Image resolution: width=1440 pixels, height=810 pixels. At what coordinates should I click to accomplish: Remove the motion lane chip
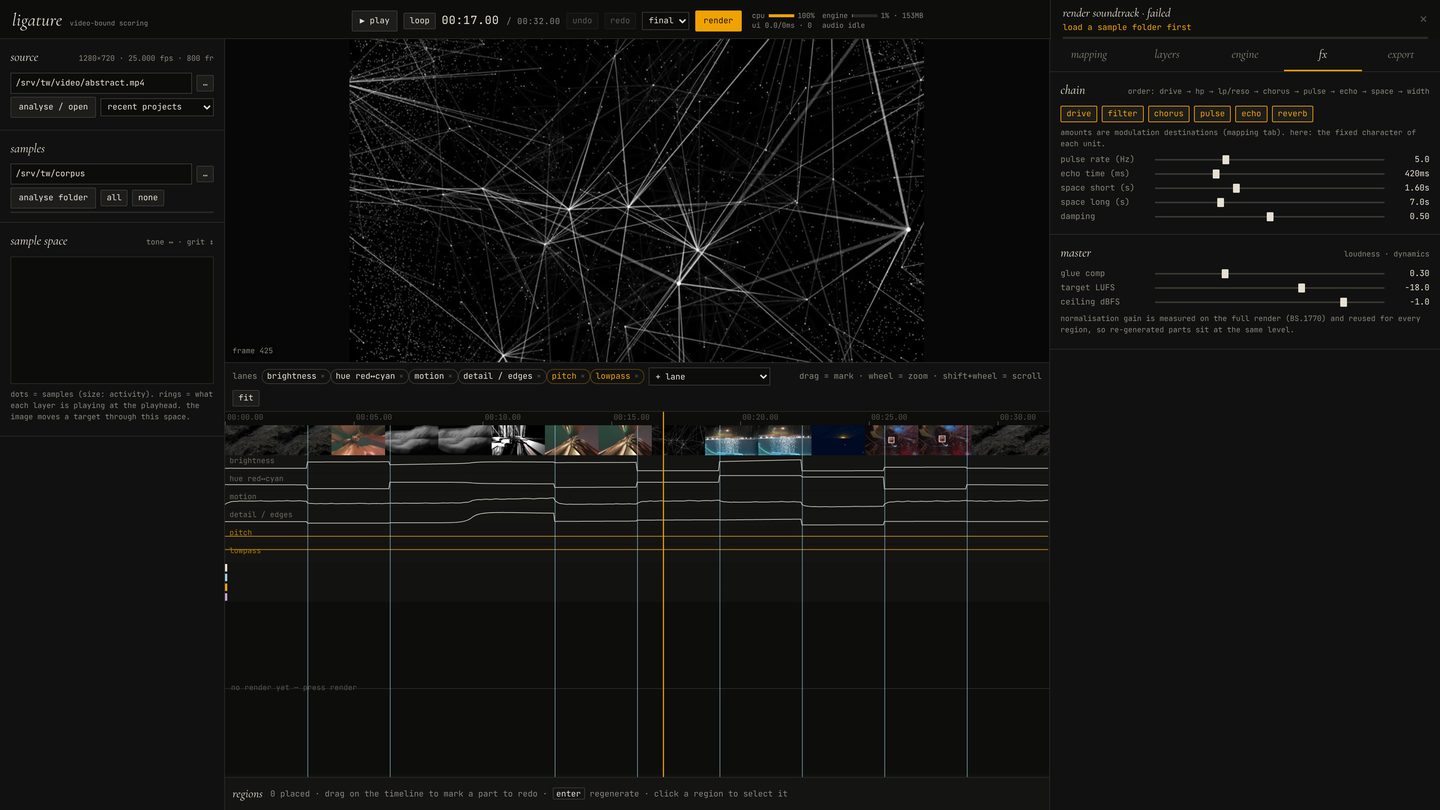coord(450,377)
